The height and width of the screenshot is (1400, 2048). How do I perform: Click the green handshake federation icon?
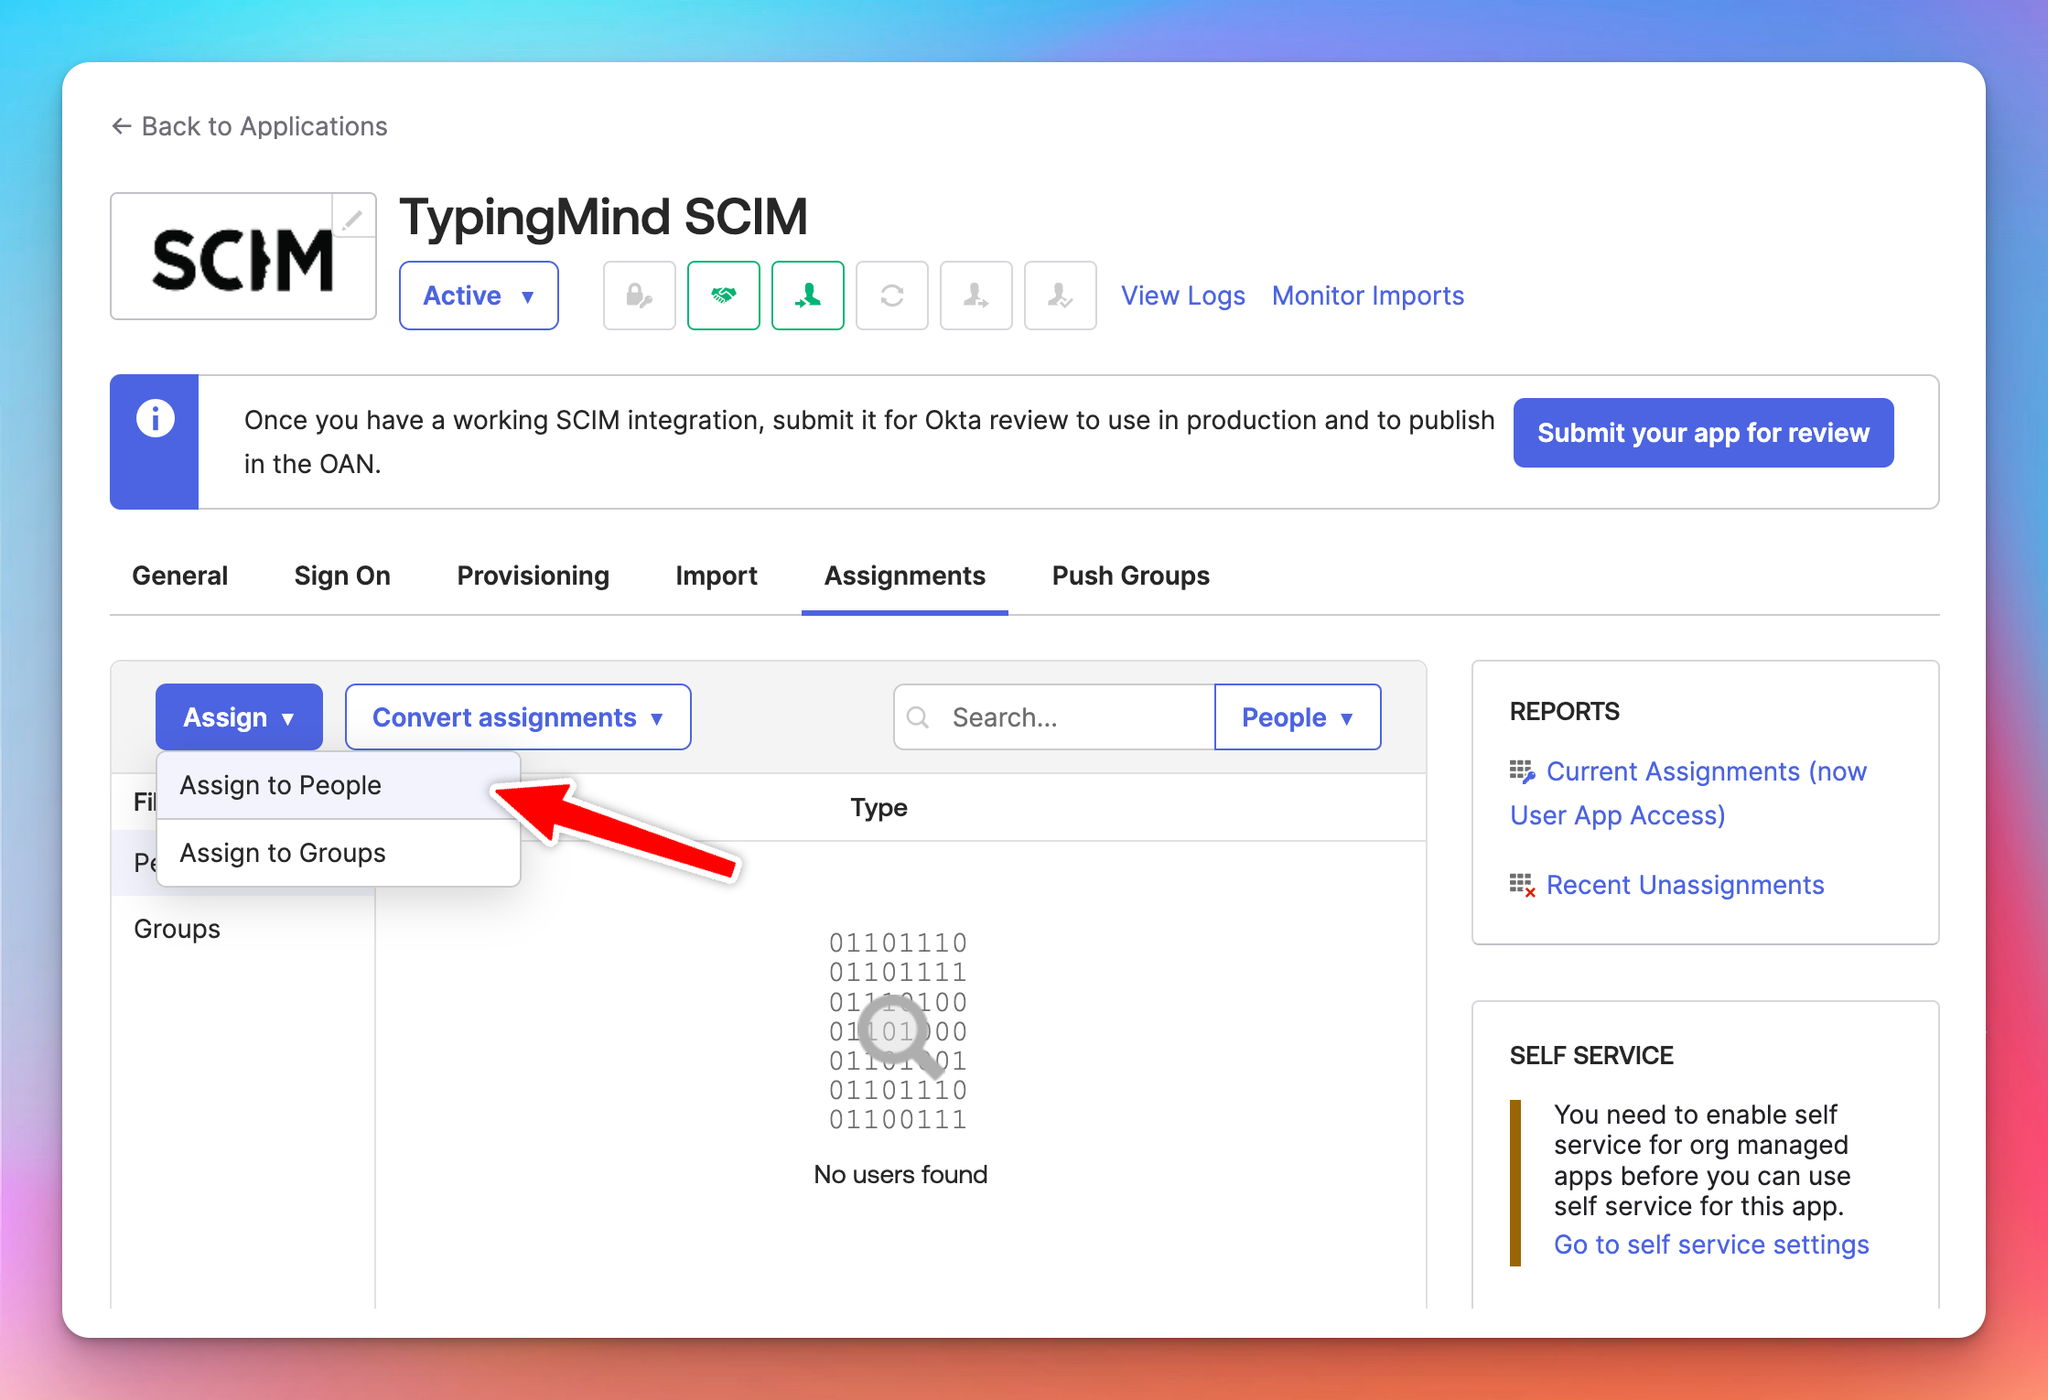coord(723,296)
